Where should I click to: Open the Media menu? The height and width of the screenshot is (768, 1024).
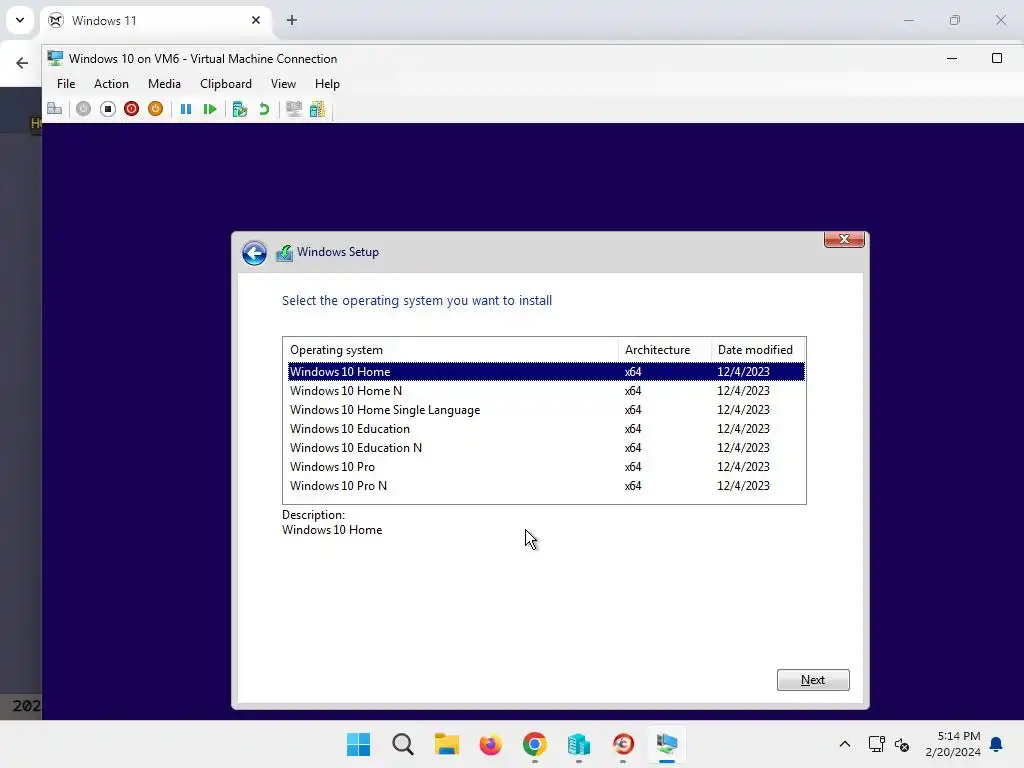[165, 84]
